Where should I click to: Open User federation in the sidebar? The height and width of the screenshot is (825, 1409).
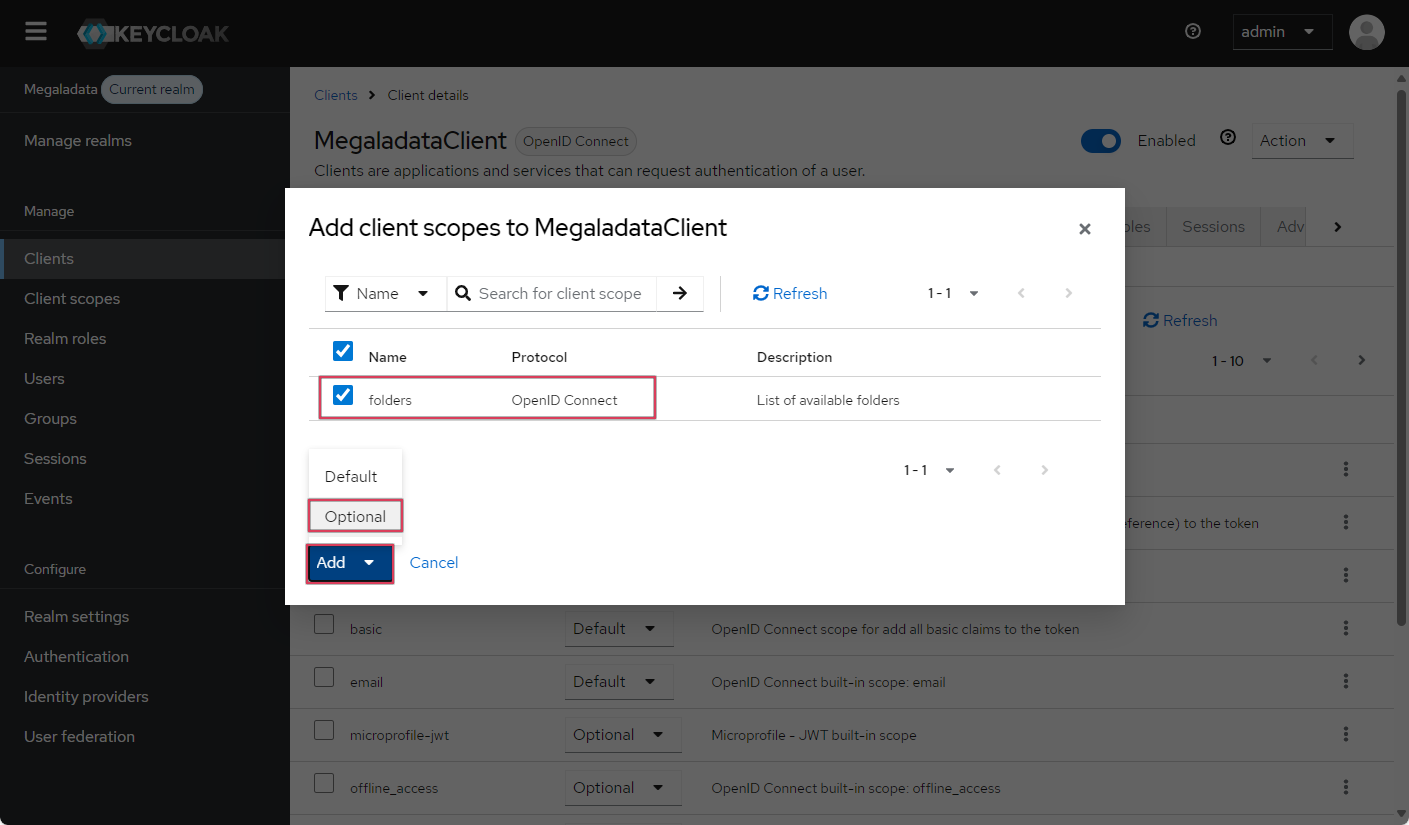pos(145,737)
